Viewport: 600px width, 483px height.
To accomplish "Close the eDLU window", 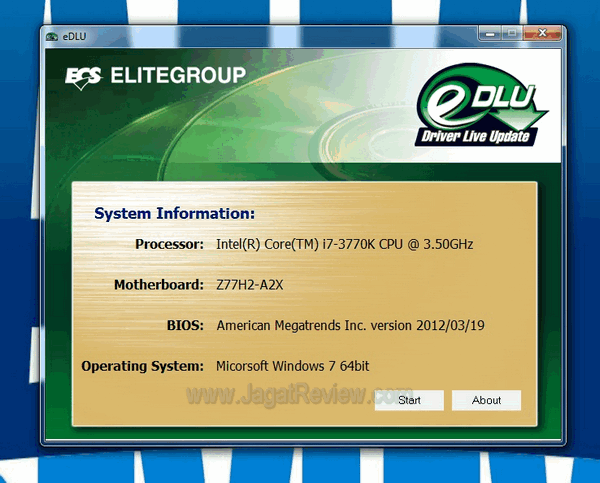I will coord(542,33).
